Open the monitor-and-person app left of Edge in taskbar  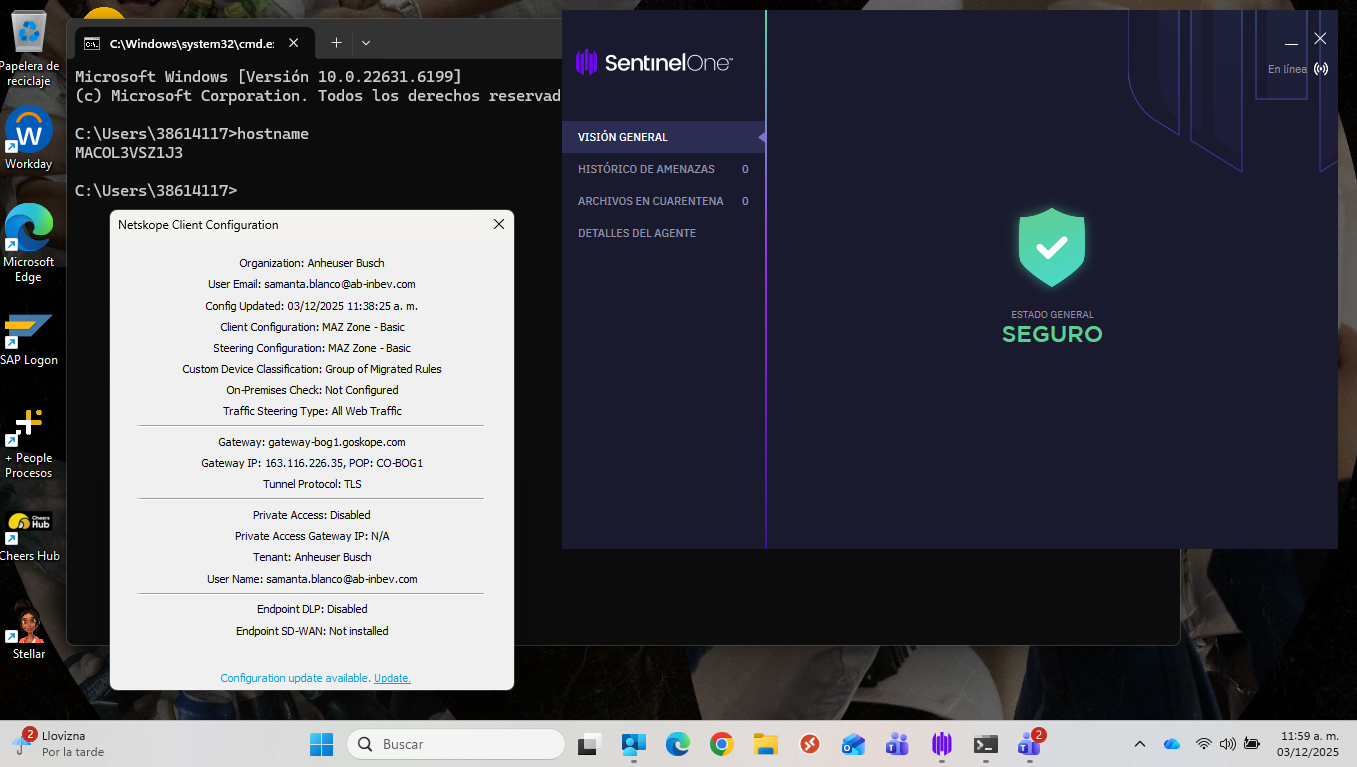click(x=634, y=744)
